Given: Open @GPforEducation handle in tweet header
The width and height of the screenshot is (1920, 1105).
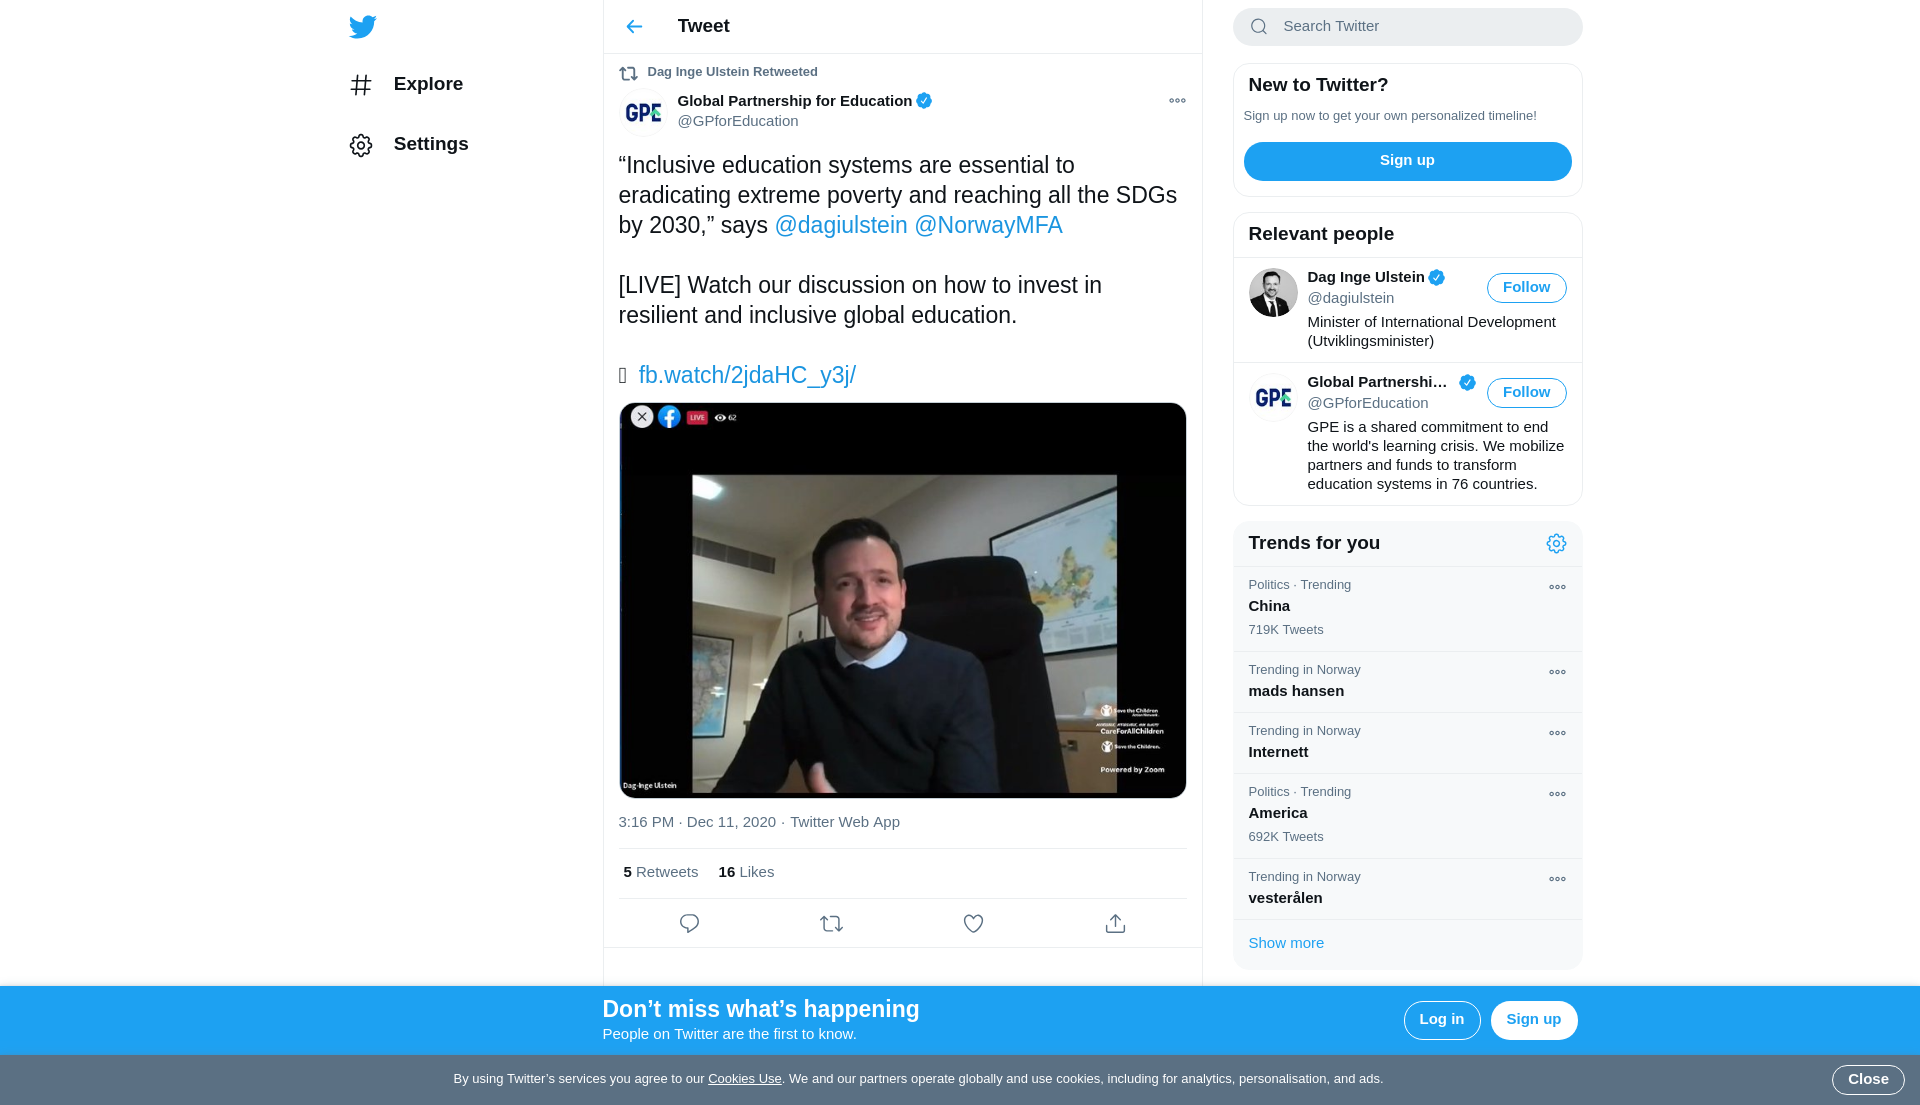Looking at the screenshot, I should pyautogui.click(x=738, y=121).
